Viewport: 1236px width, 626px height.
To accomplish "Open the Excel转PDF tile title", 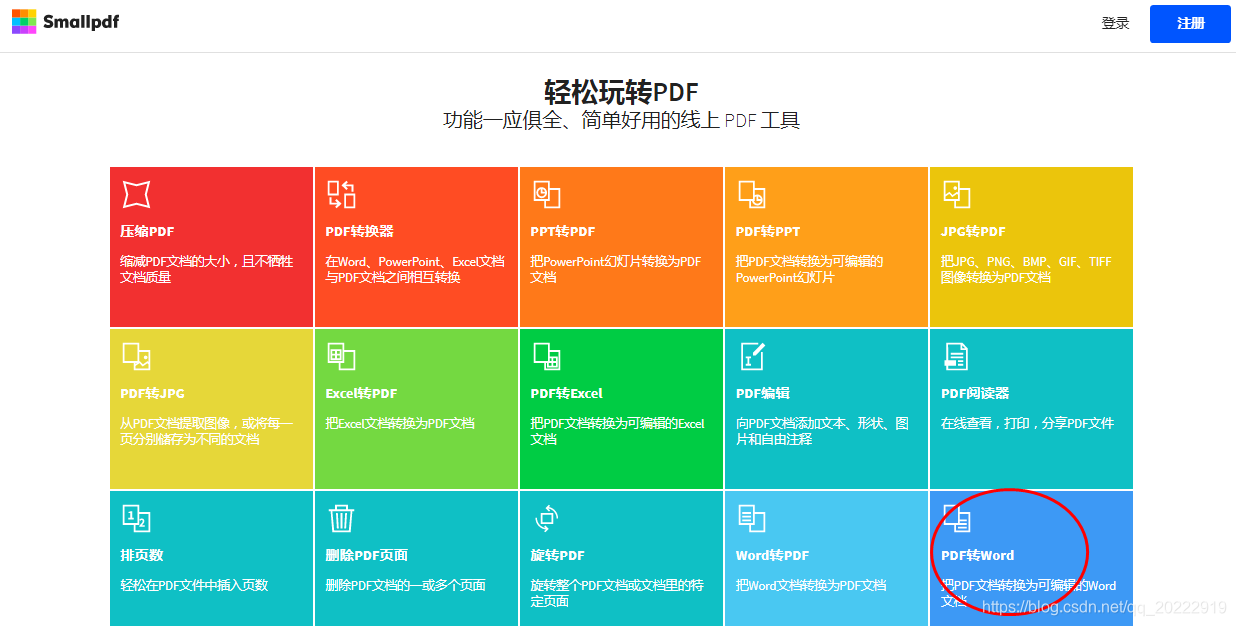I will pos(361,393).
